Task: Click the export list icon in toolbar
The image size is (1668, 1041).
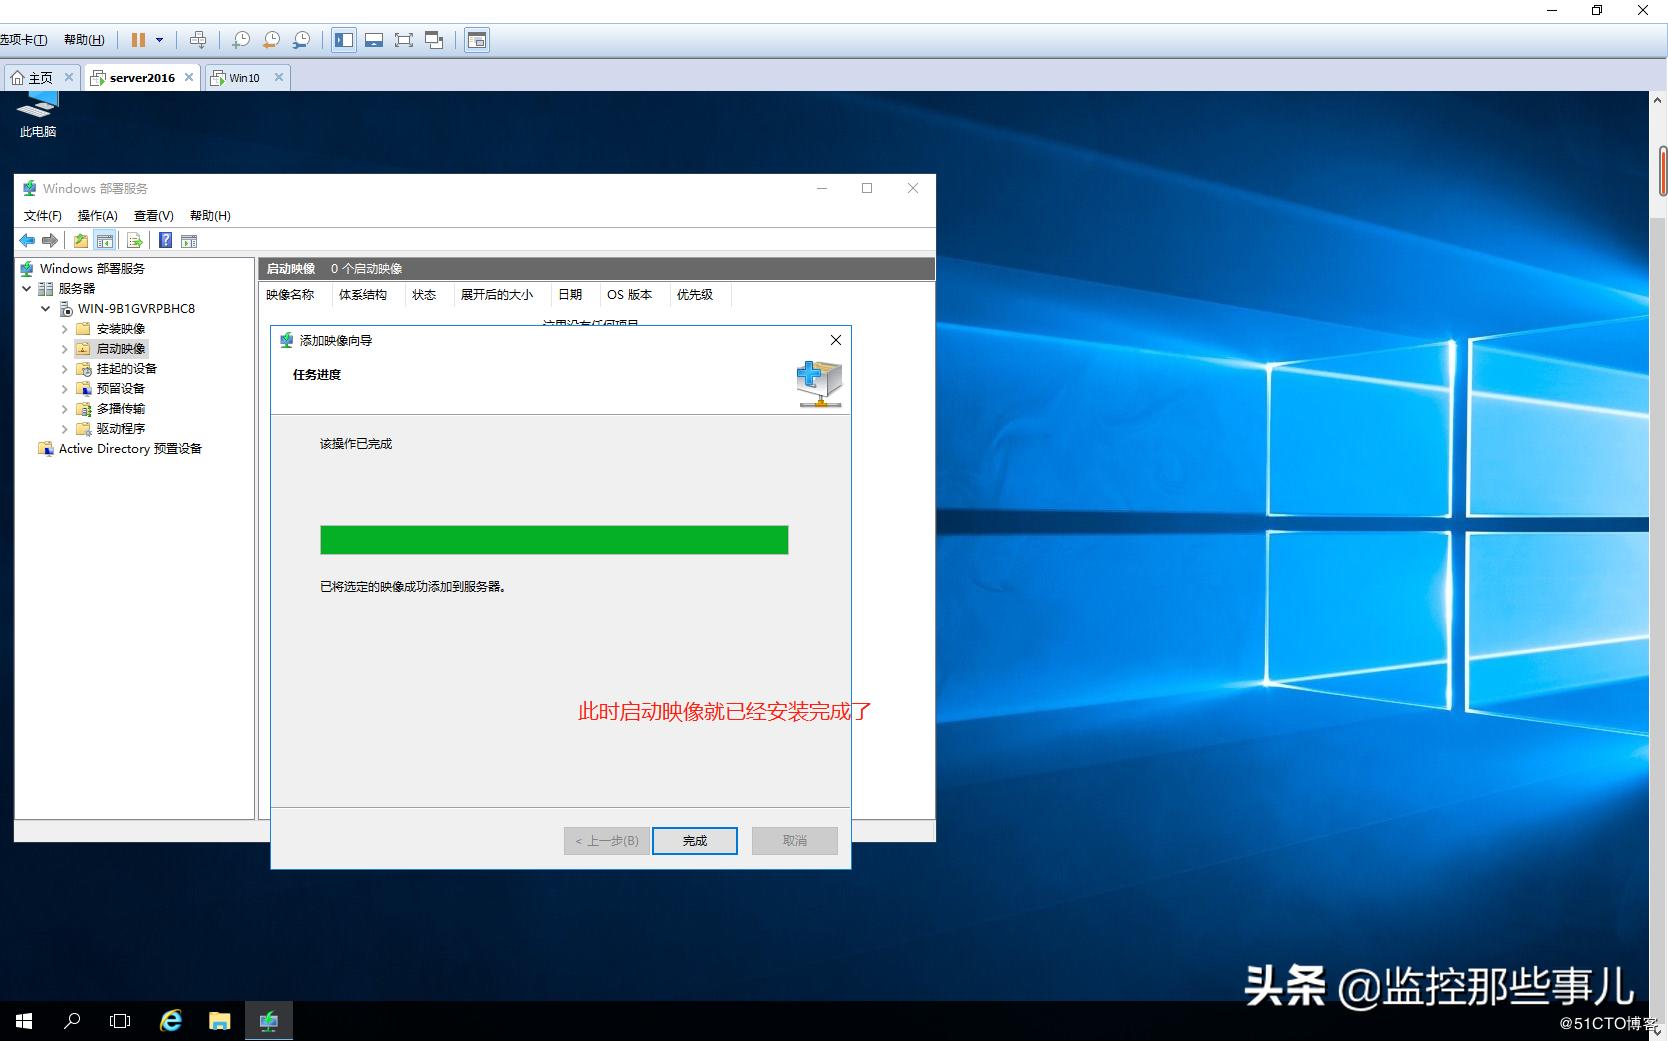Action: pos(133,240)
